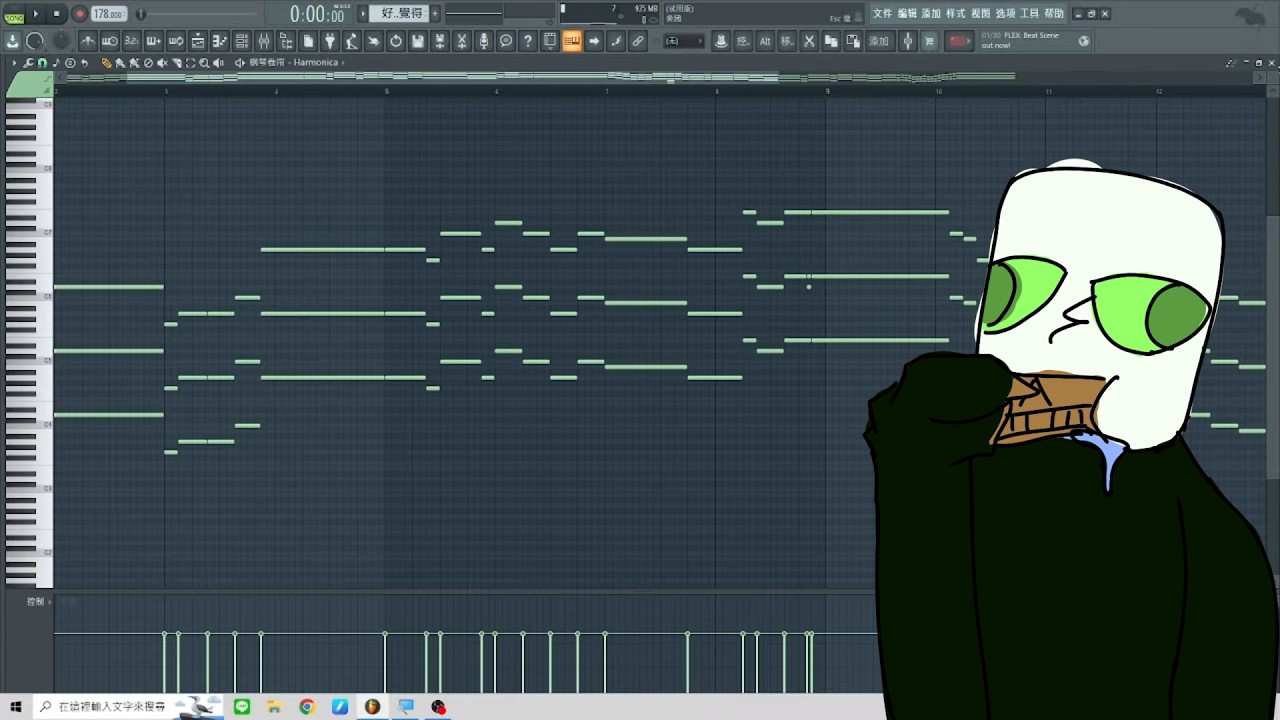Click the master volume knob
Image resolution: width=1280 pixels, height=720 pixels.
click(x=35, y=41)
